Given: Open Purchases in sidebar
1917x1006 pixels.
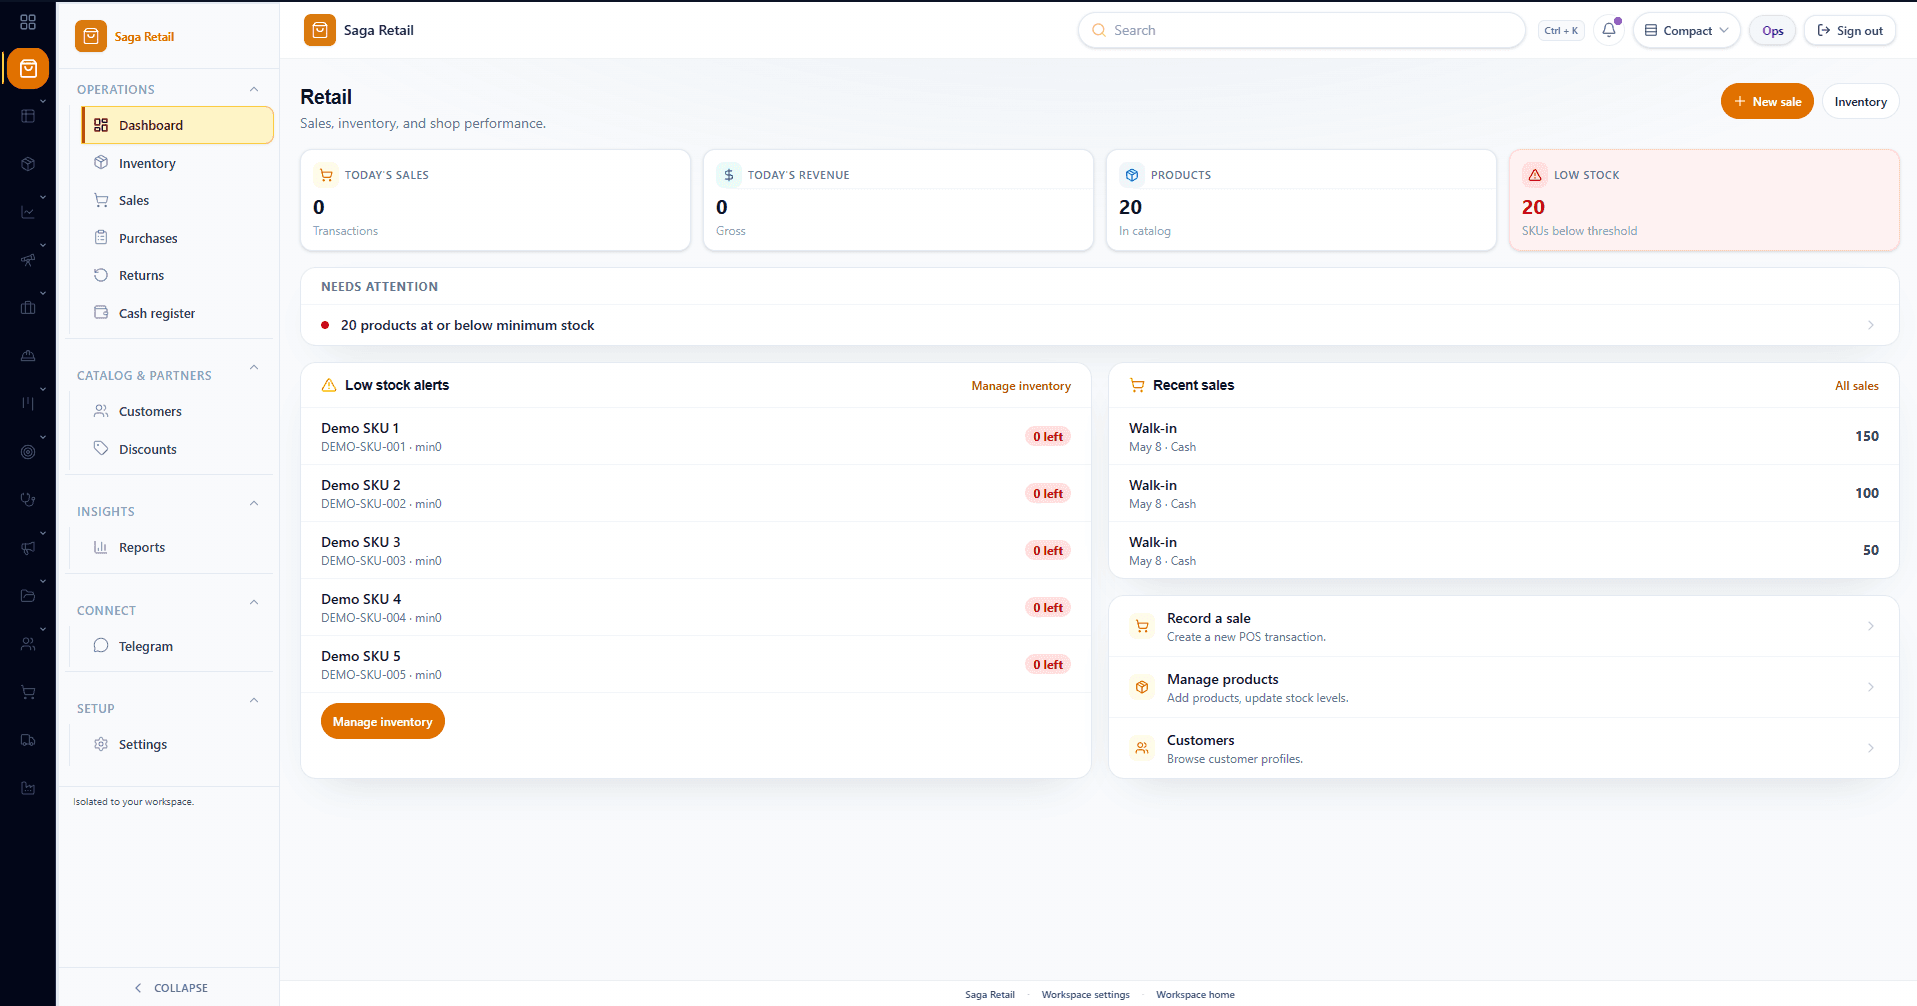Looking at the screenshot, I should point(177,238).
